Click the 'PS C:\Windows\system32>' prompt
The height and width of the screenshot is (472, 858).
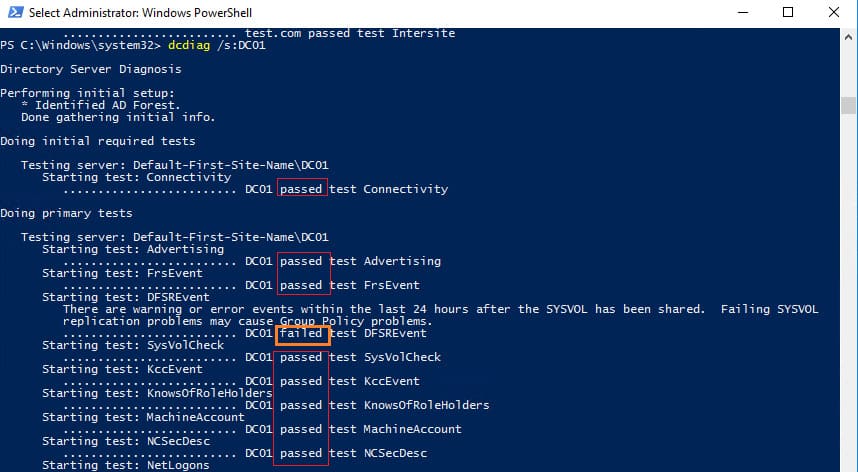(80, 45)
